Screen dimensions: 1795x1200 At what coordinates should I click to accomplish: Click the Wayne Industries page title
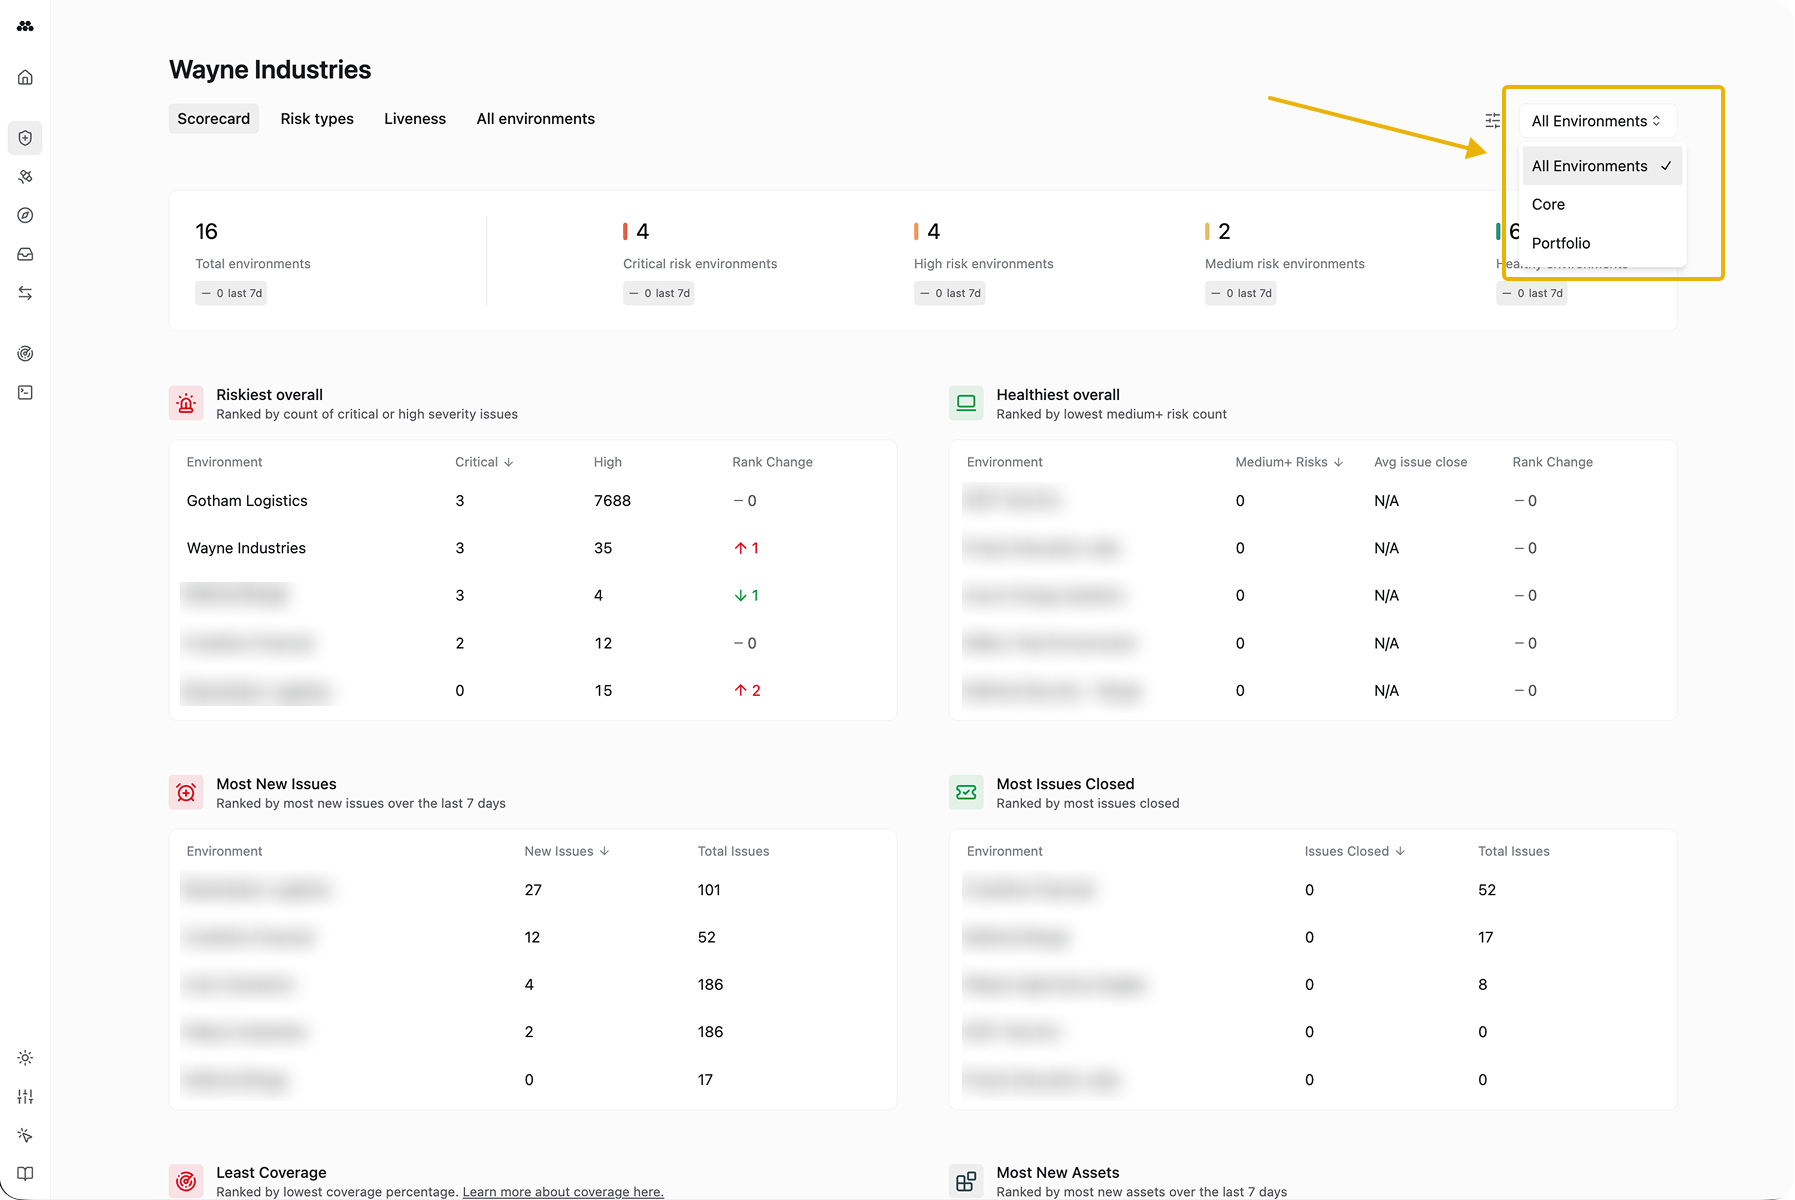(x=270, y=70)
